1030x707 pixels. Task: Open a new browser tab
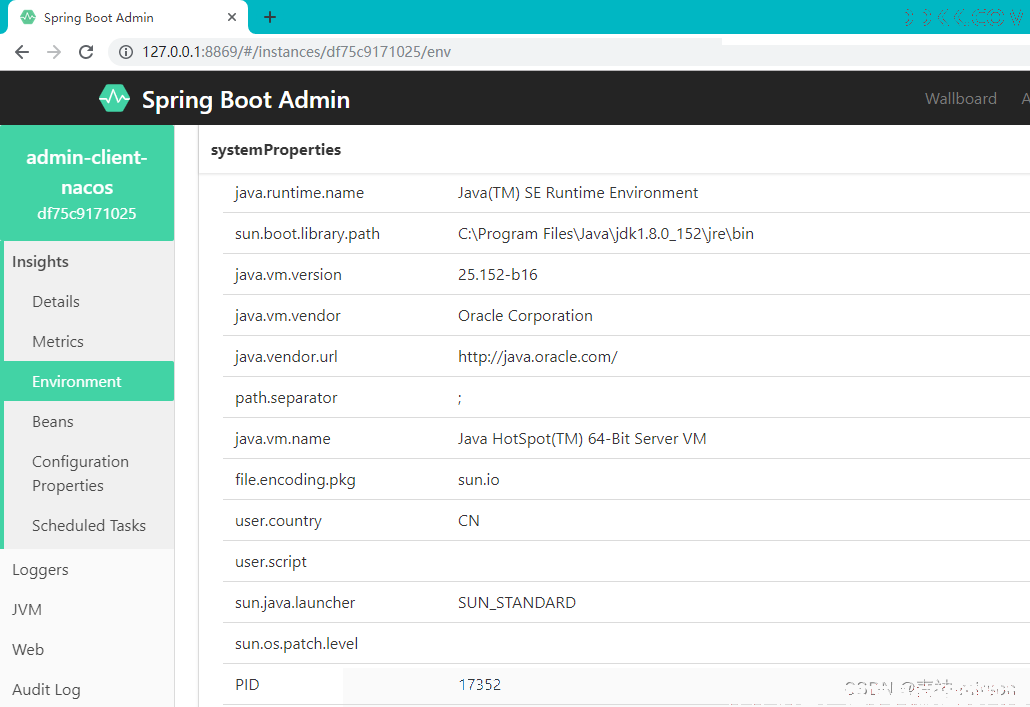tap(270, 17)
